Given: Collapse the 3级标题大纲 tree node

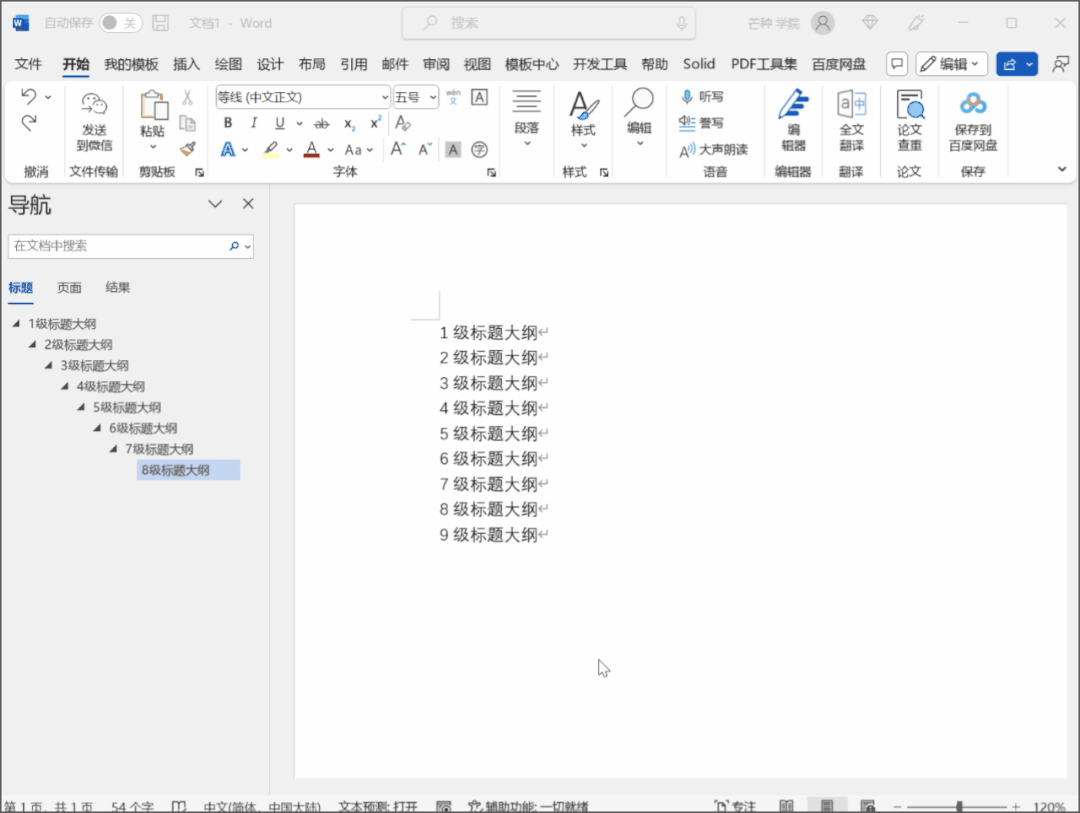Looking at the screenshot, I should point(48,365).
